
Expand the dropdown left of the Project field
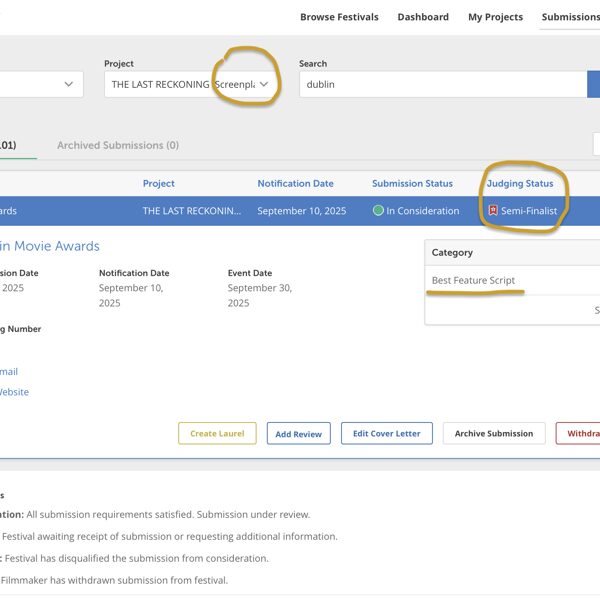point(40,85)
